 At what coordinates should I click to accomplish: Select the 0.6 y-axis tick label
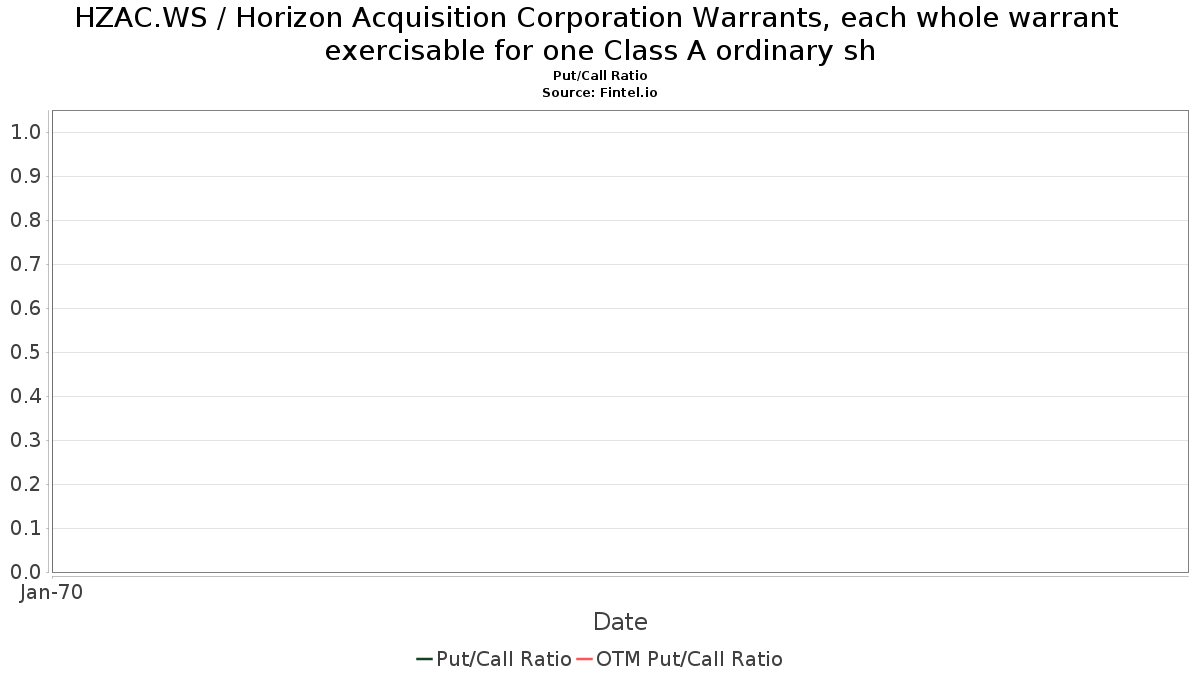25,308
